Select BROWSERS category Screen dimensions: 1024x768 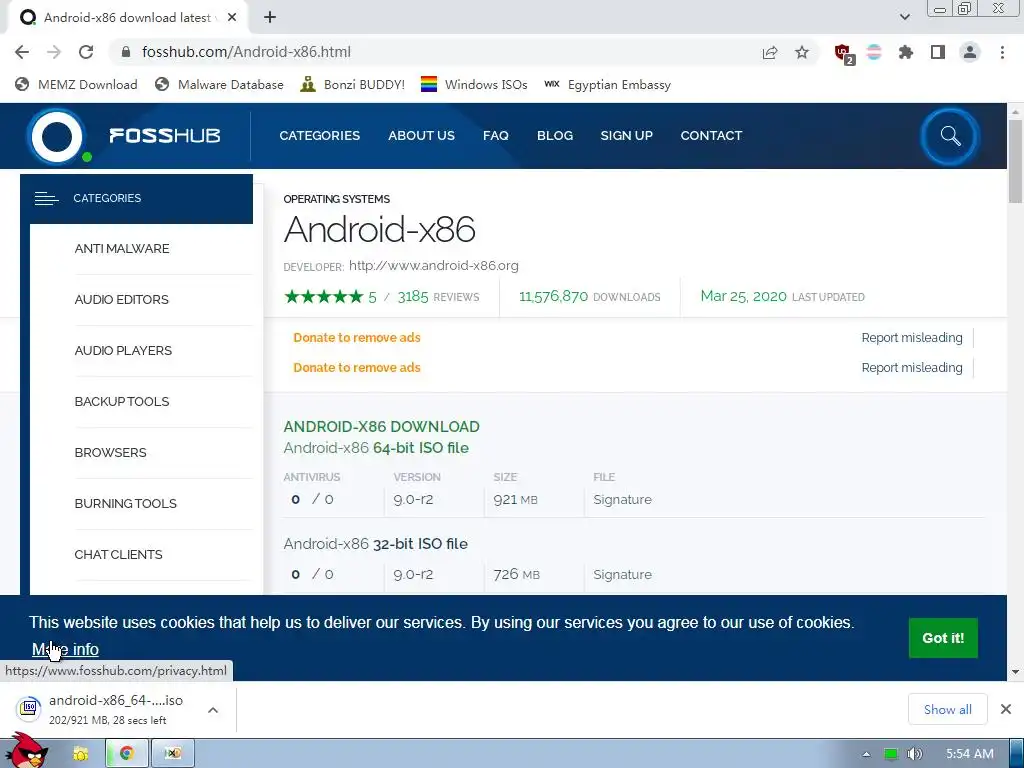[110, 453]
